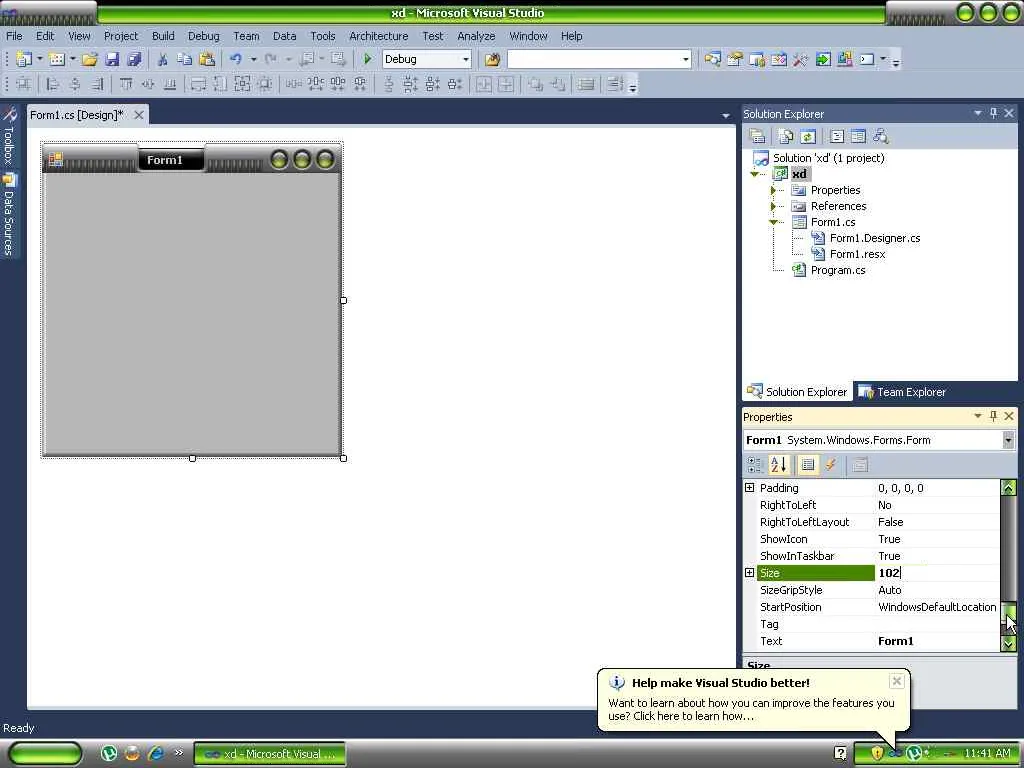
Task: Click the xd Visual Studio taskbar button
Action: [x=270, y=754]
